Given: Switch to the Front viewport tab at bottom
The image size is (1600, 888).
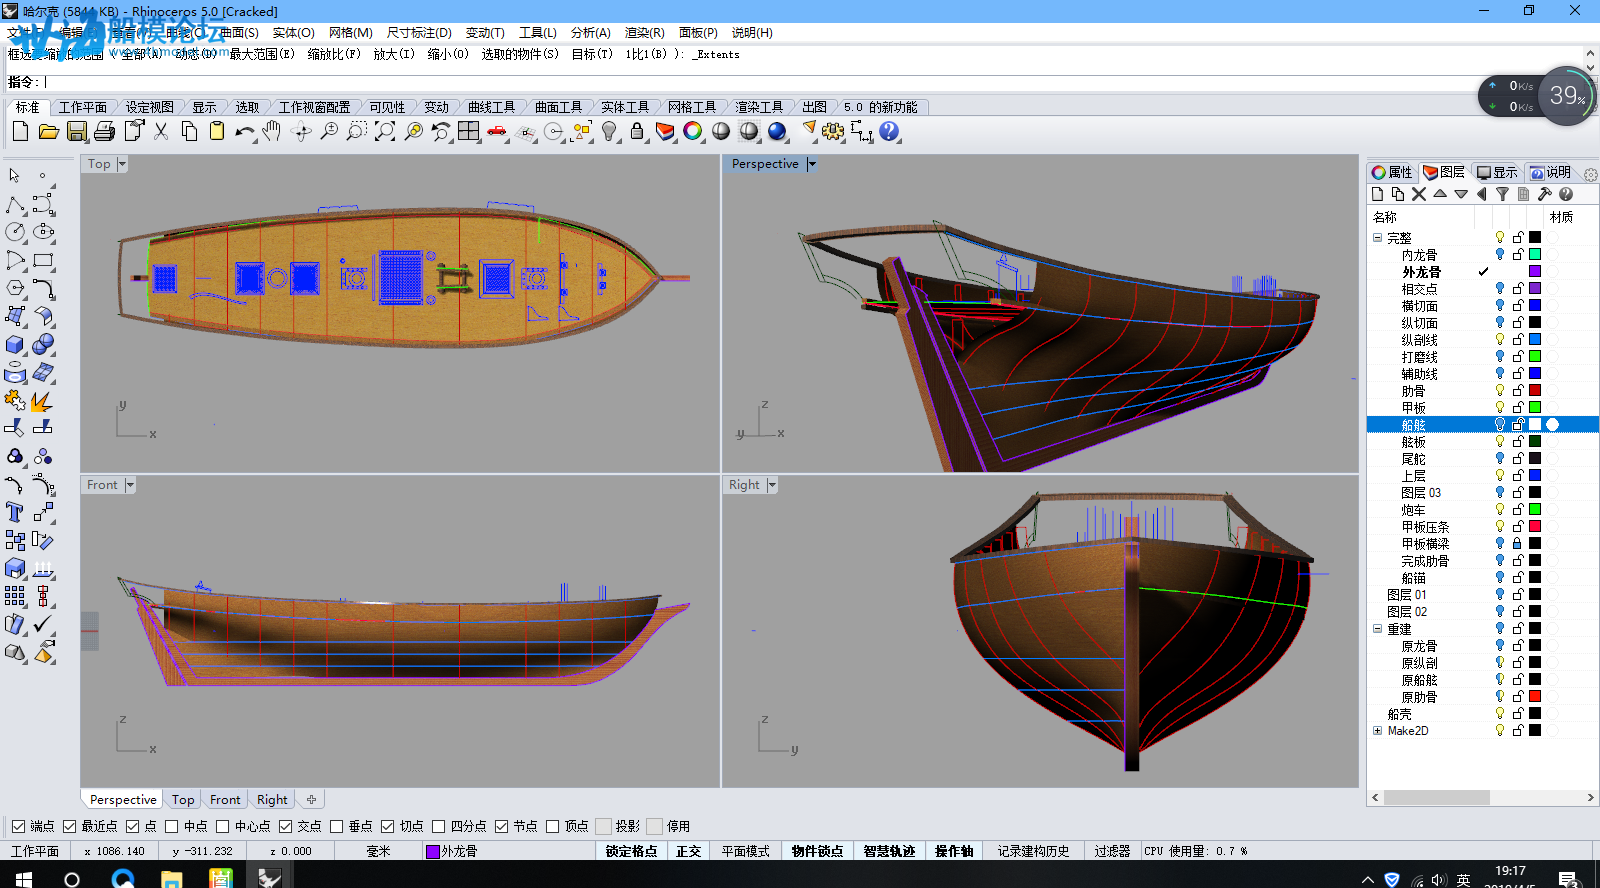Looking at the screenshot, I should 225,800.
